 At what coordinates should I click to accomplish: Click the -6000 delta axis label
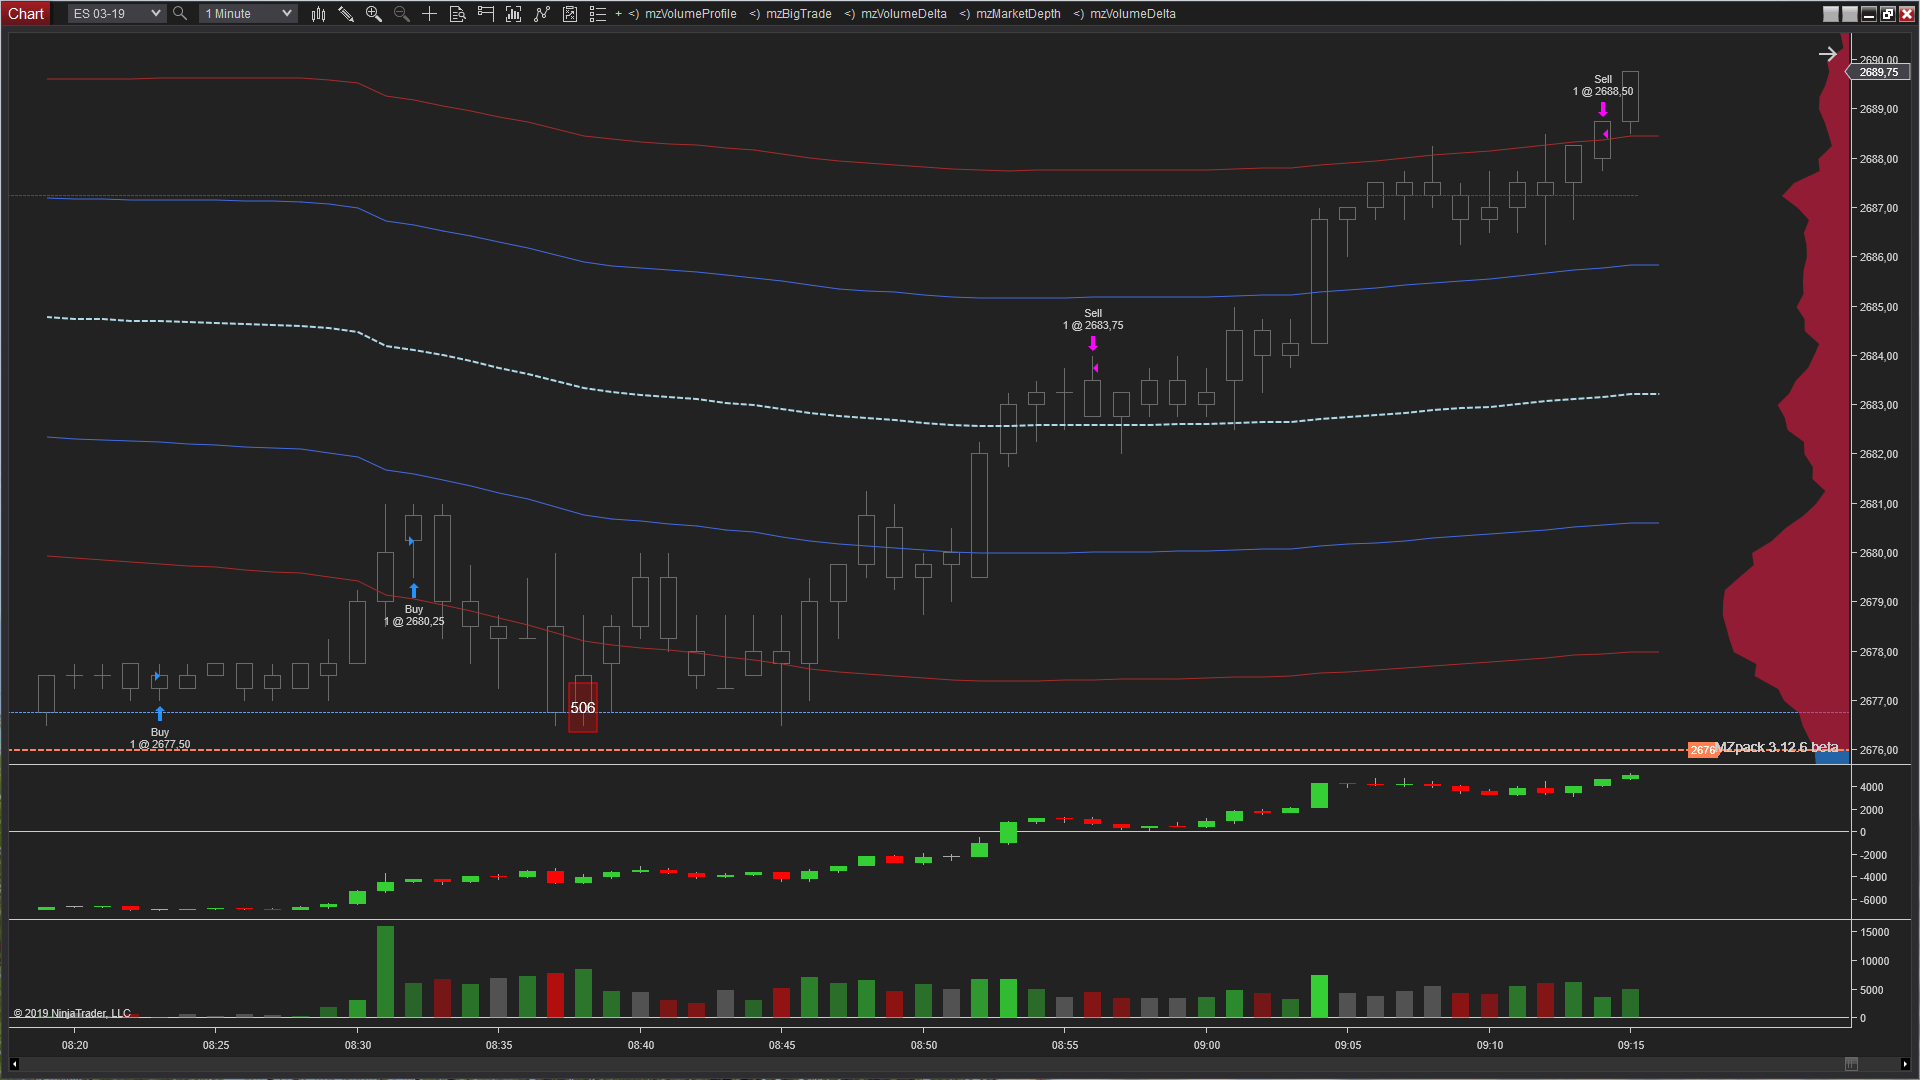pos(1874,900)
